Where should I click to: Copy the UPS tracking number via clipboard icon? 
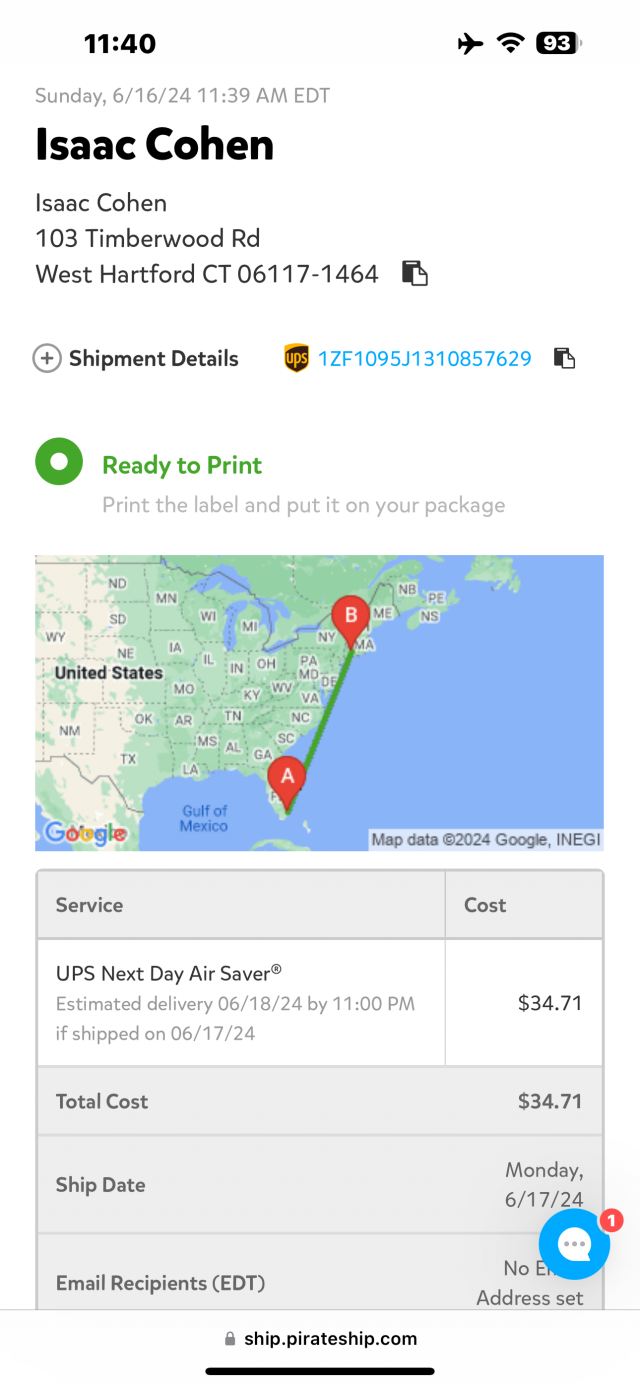coord(565,358)
